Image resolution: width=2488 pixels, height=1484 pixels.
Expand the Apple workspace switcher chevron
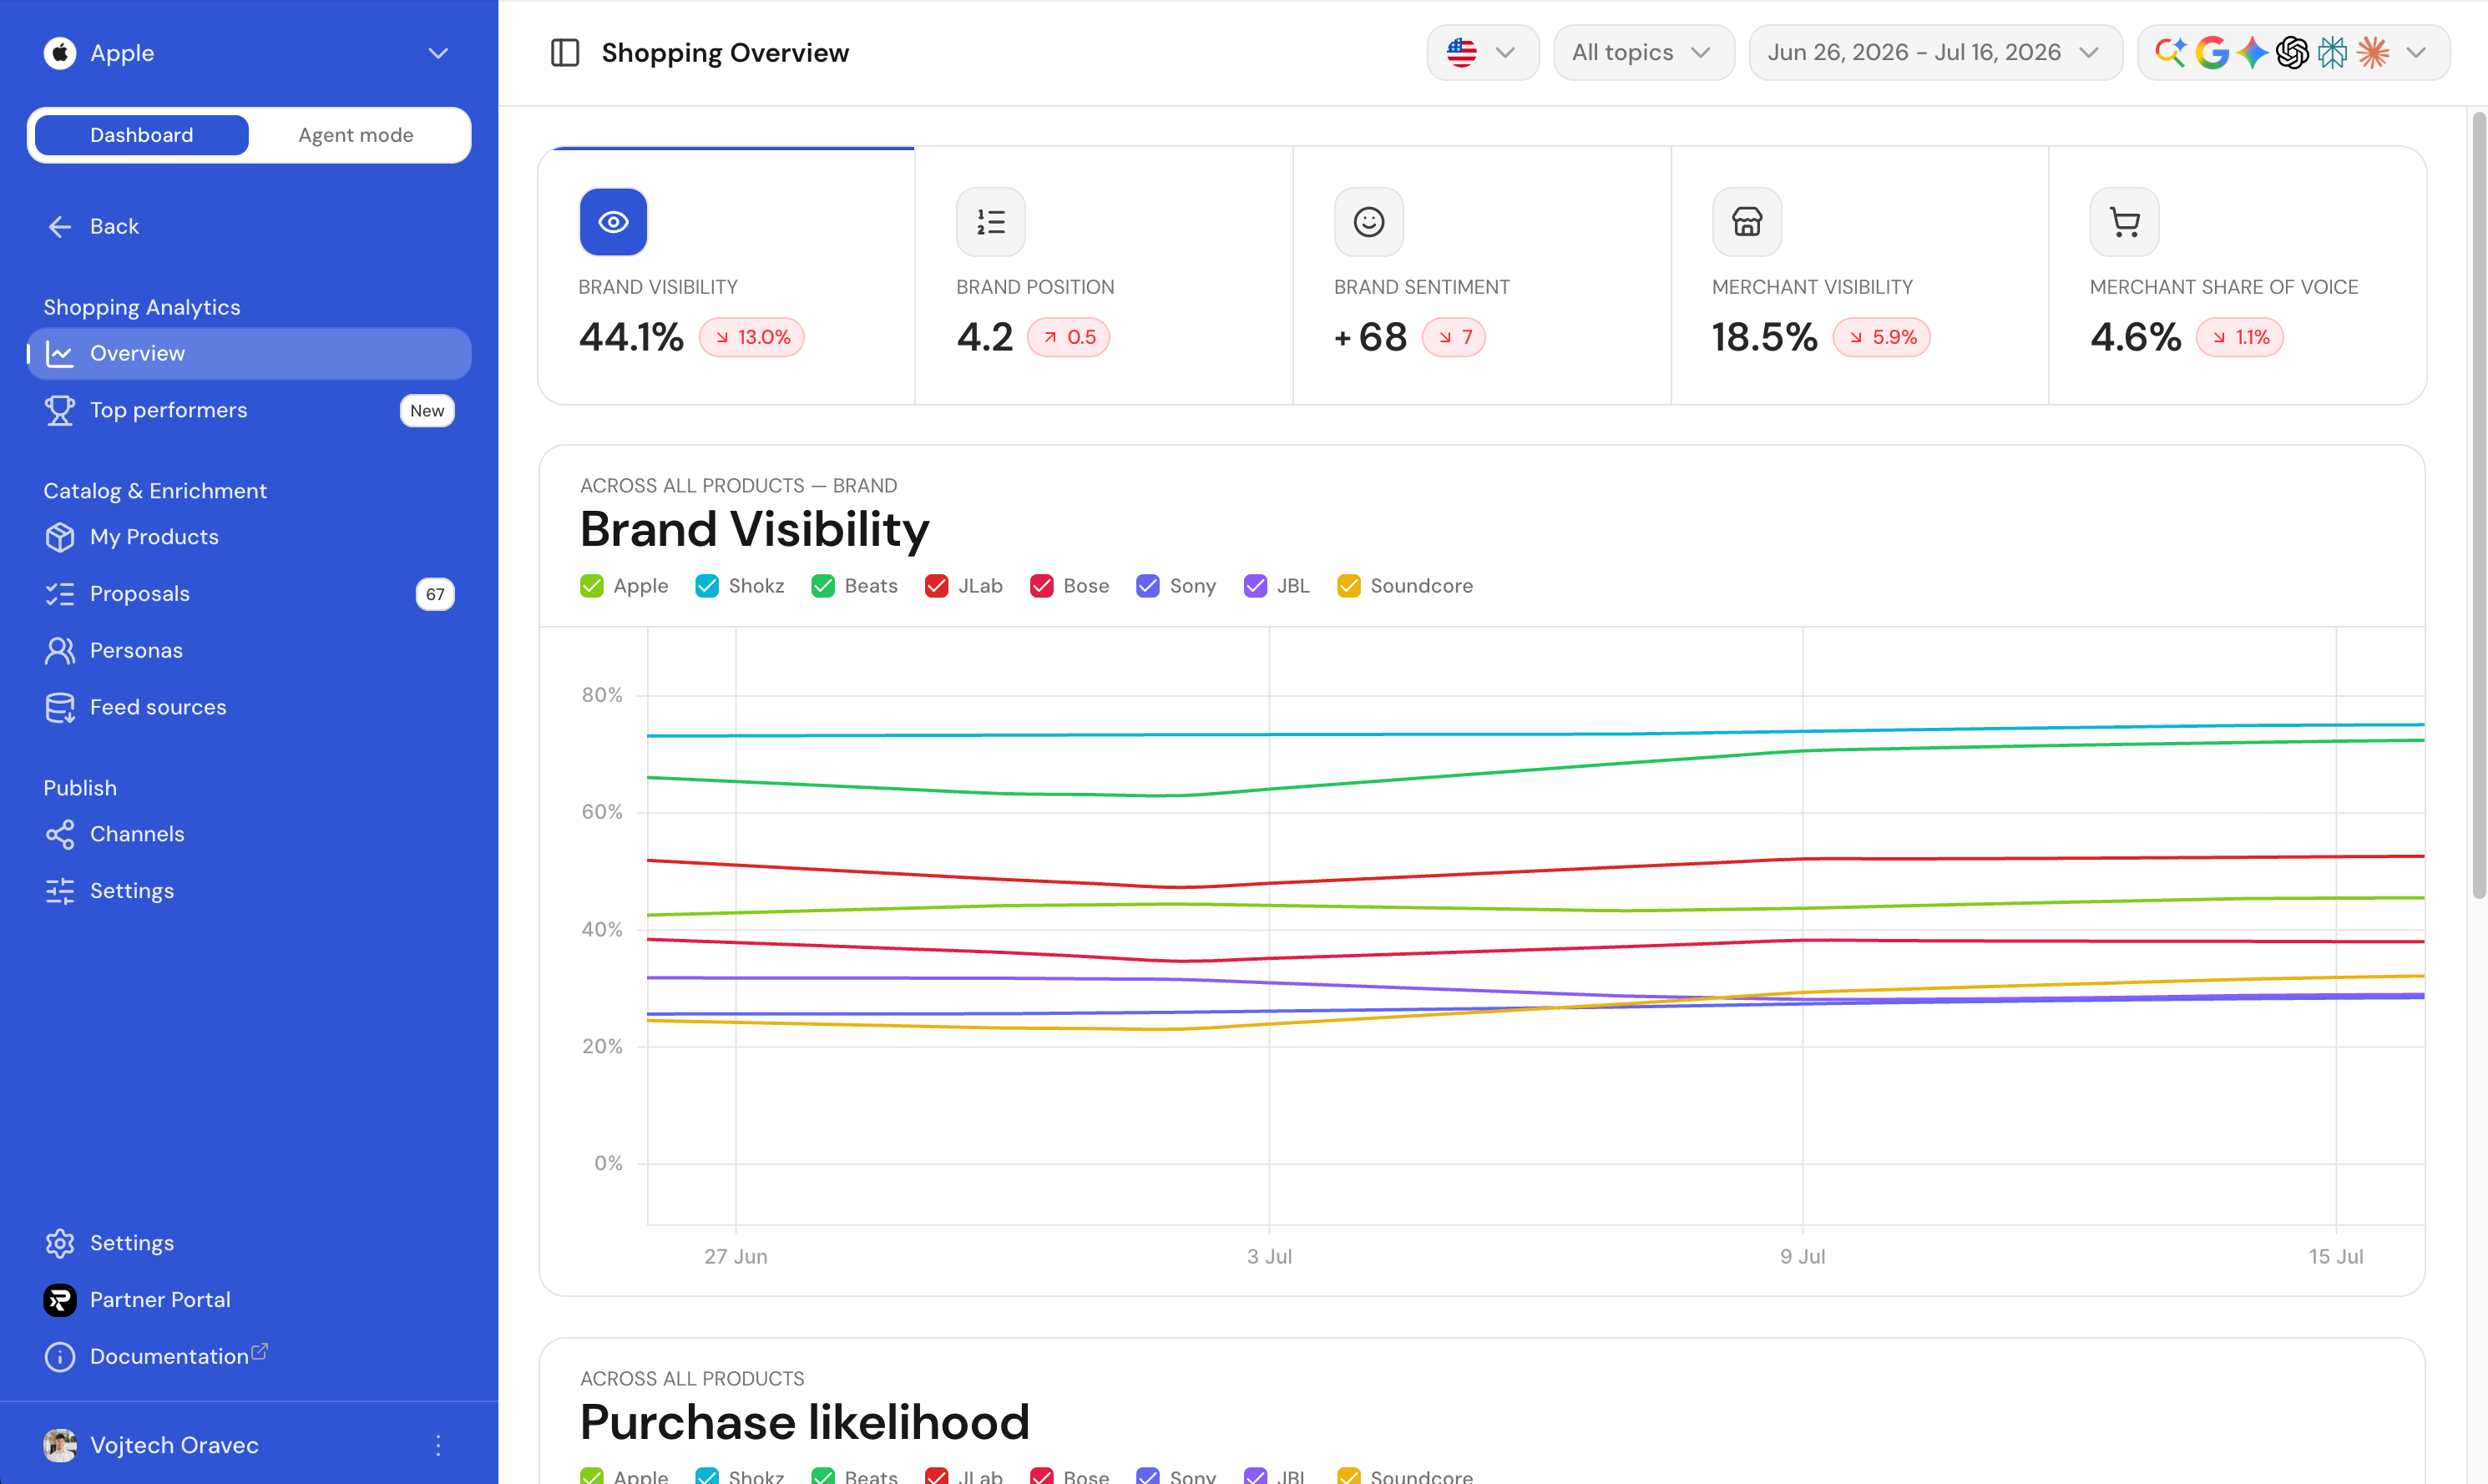pos(438,53)
